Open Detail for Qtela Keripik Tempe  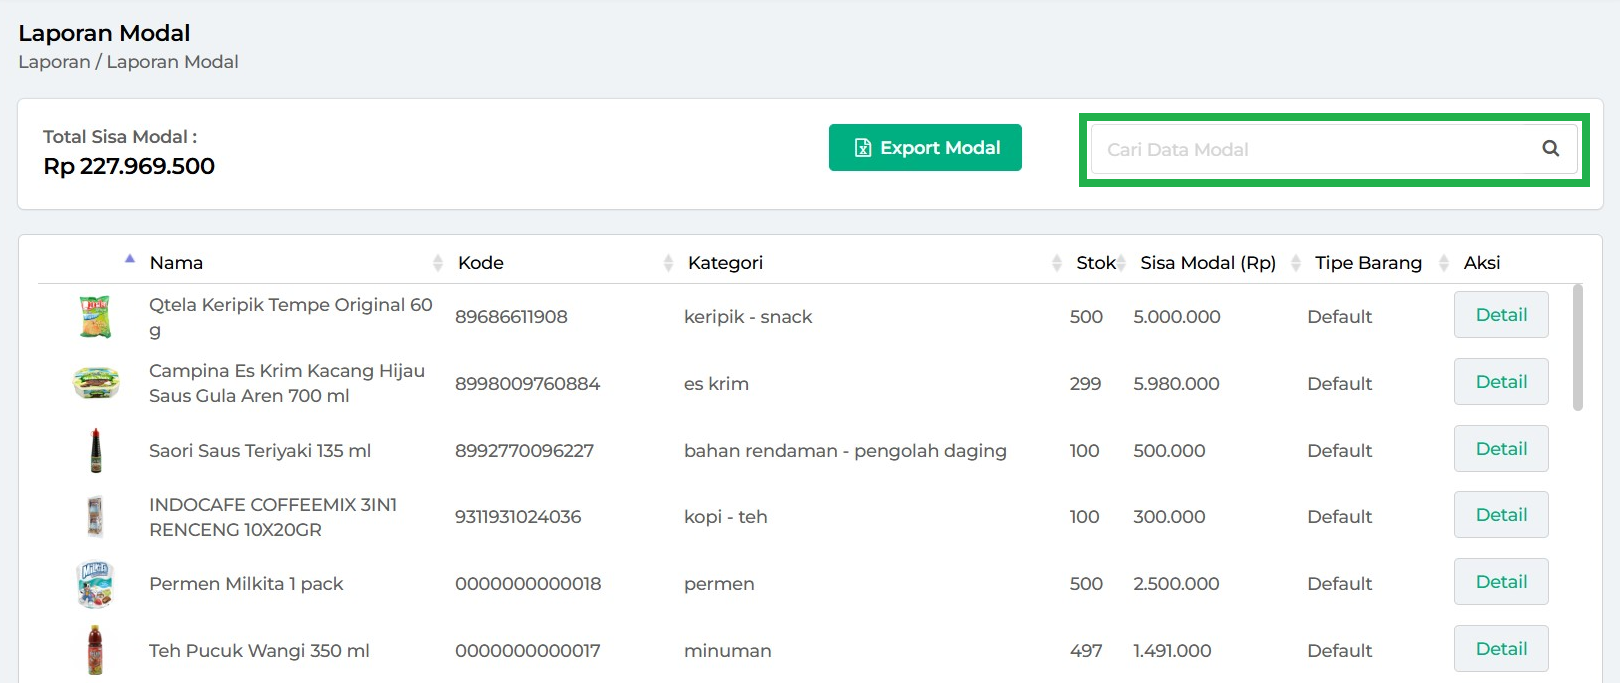(1500, 315)
